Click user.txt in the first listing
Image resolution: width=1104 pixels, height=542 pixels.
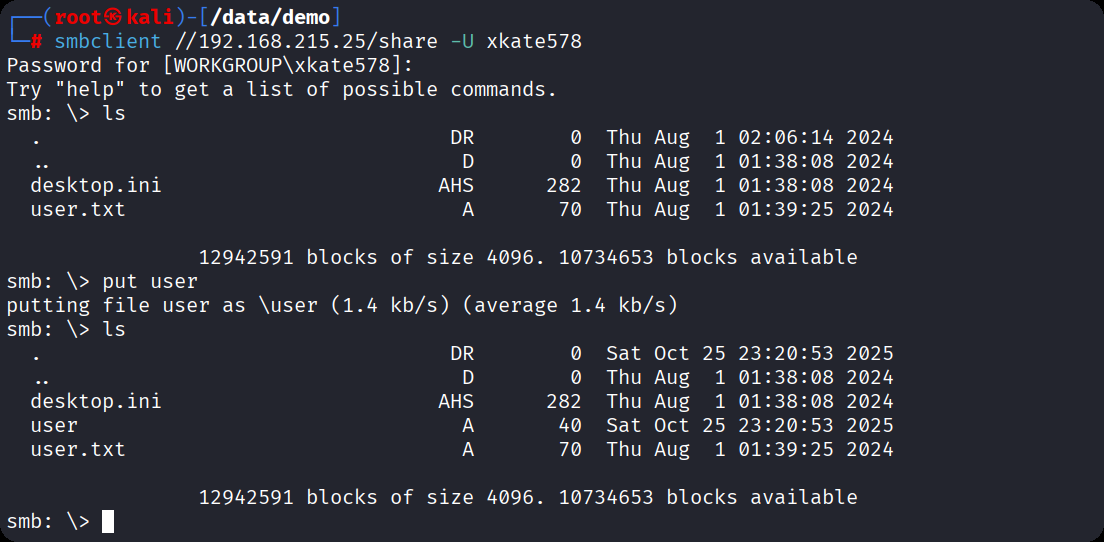point(78,209)
